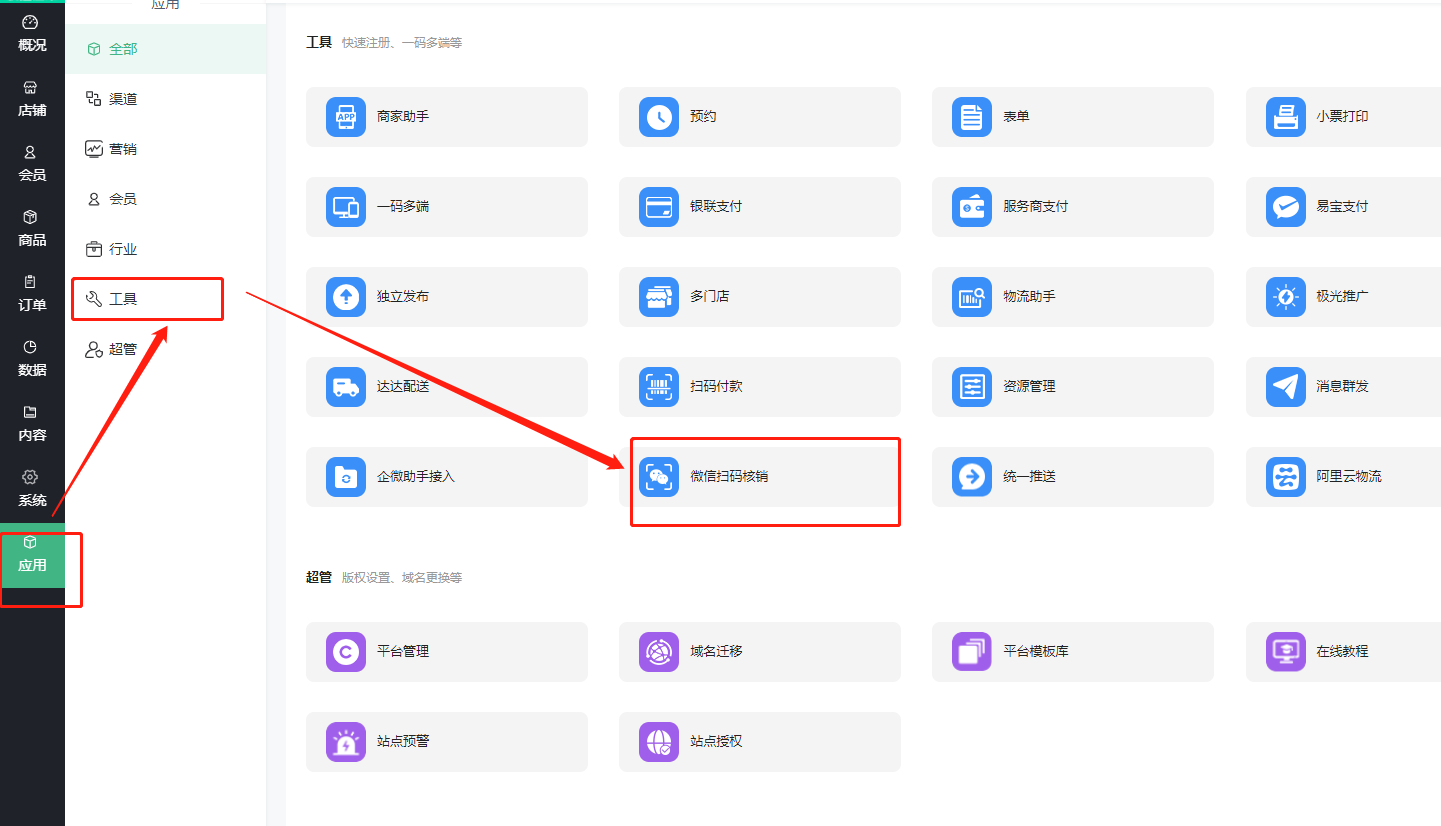Viewport: 1441px width, 826px height.
Task: Click the 快速注册、一码多端等 description
Action: point(402,43)
